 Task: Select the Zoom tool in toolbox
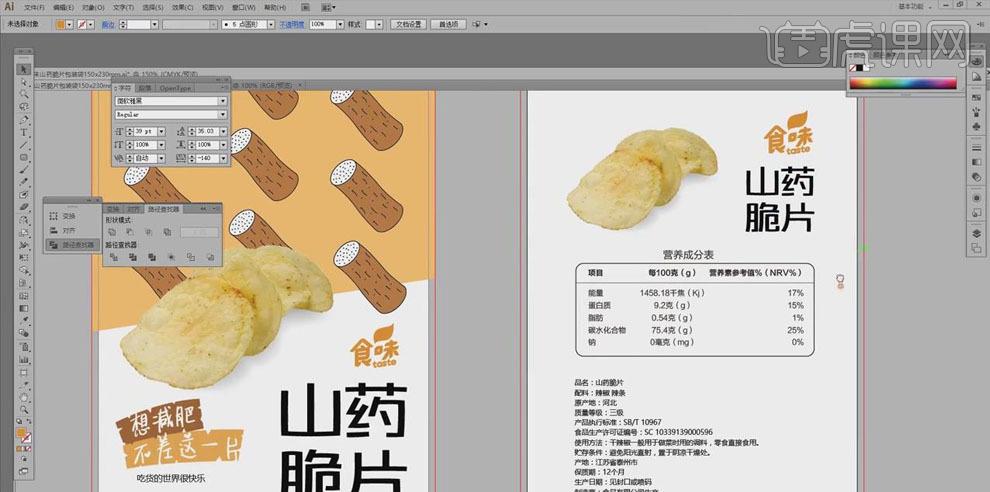pos(24,409)
